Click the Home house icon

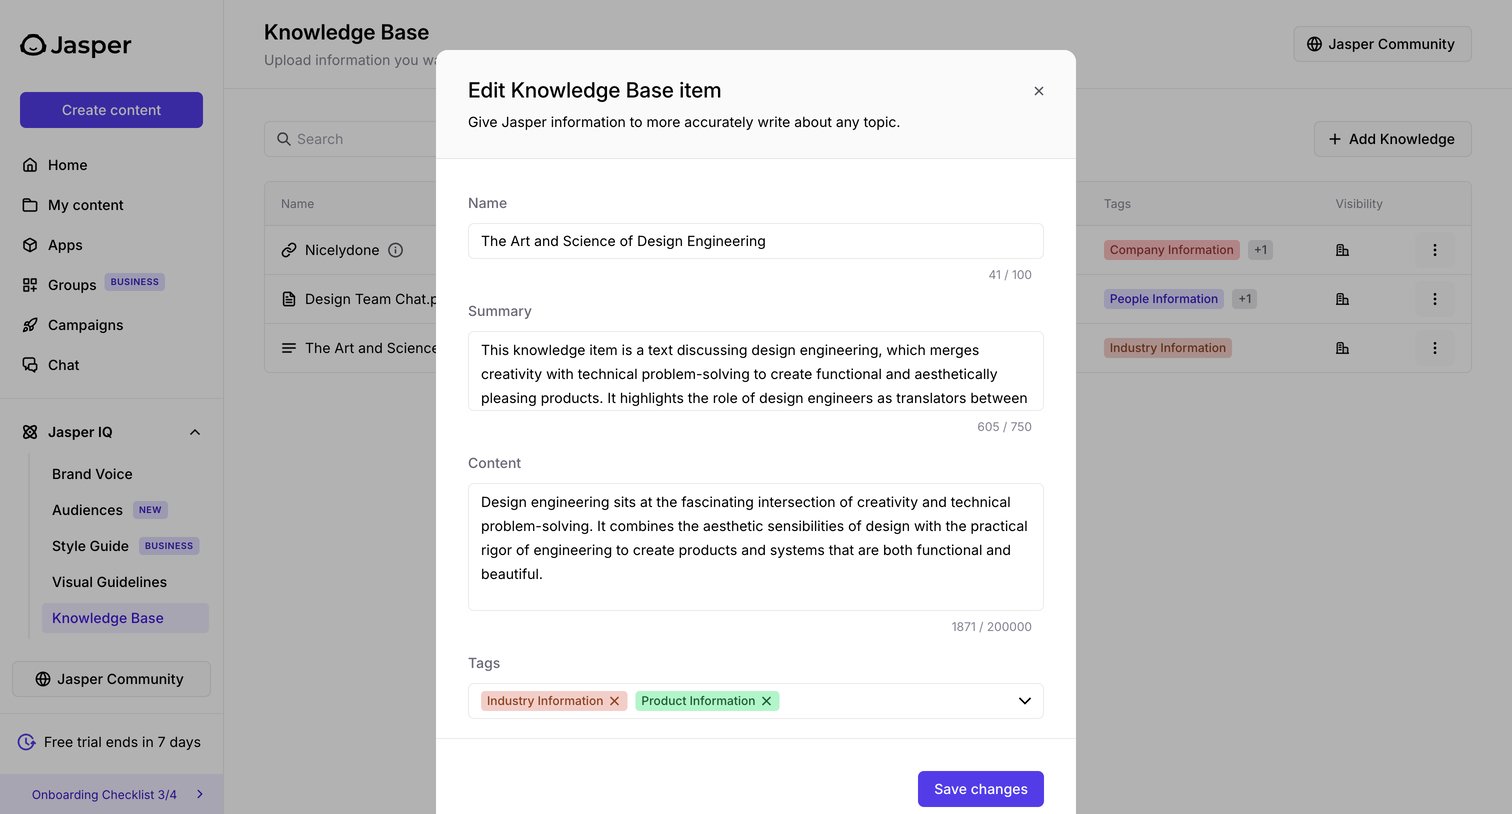(30, 165)
